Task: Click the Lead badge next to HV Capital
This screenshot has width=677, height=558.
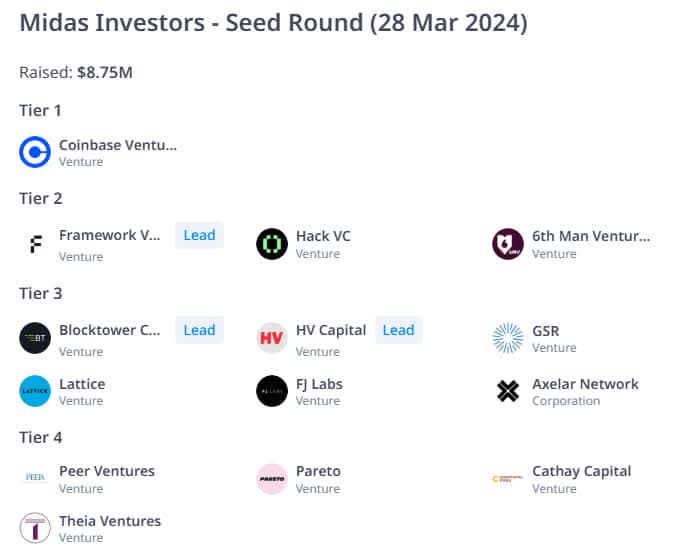Action: coord(399,330)
